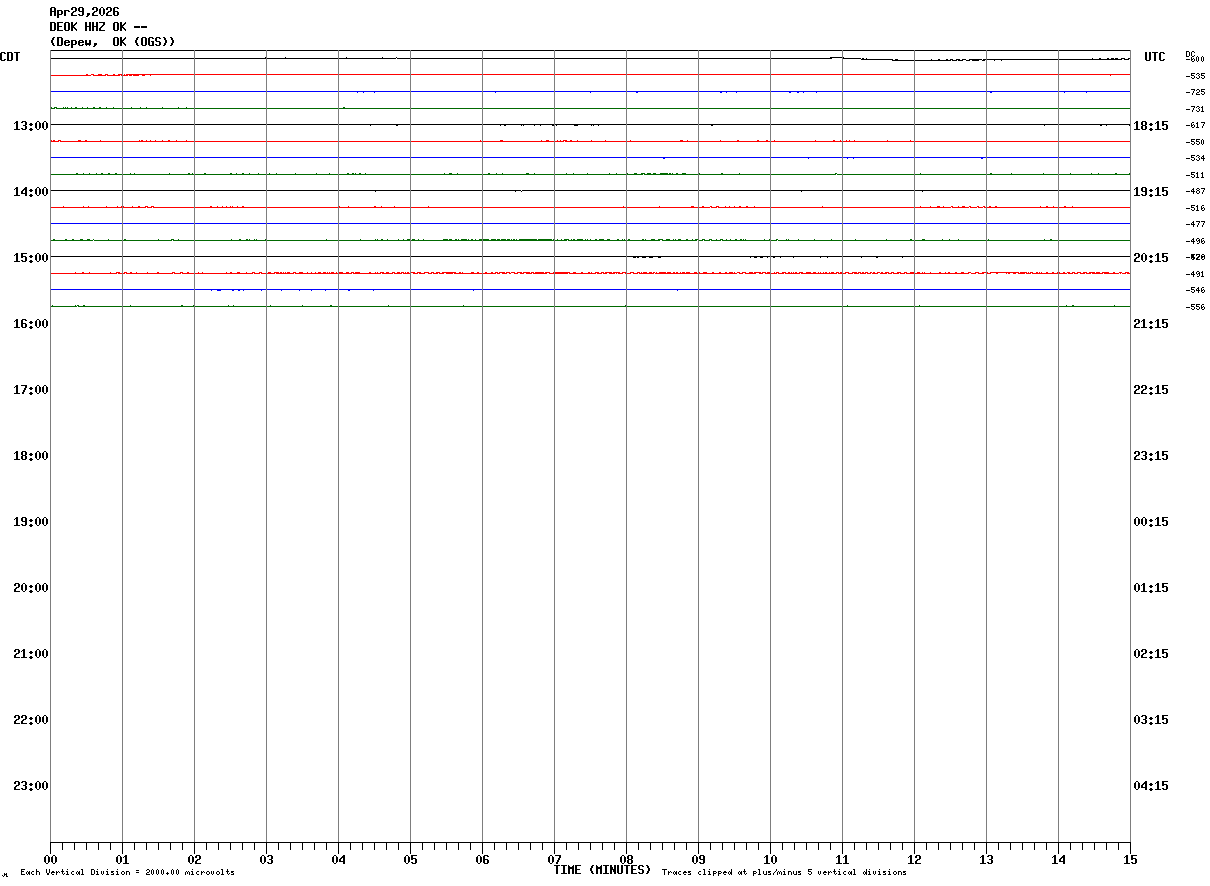The image size is (1210, 886).
Task: Click the date label Apr29,2026
Action: (84, 12)
